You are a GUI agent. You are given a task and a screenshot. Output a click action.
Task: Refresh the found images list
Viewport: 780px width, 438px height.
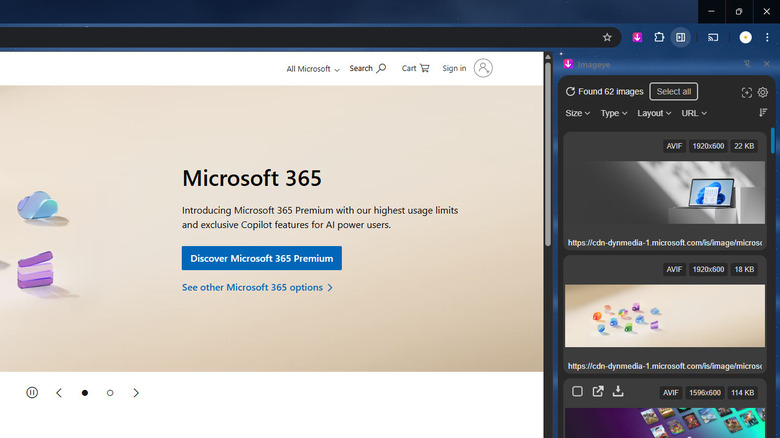click(x=570, y=92)
